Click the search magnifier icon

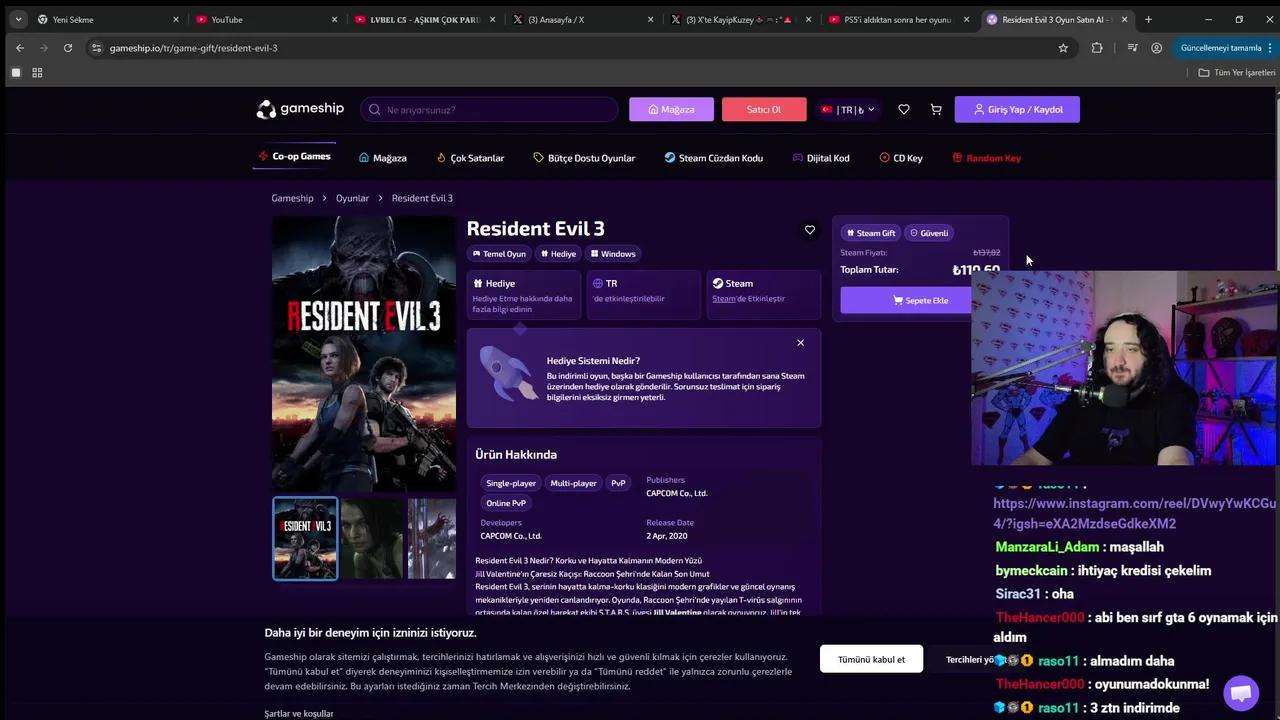point(375,109)
